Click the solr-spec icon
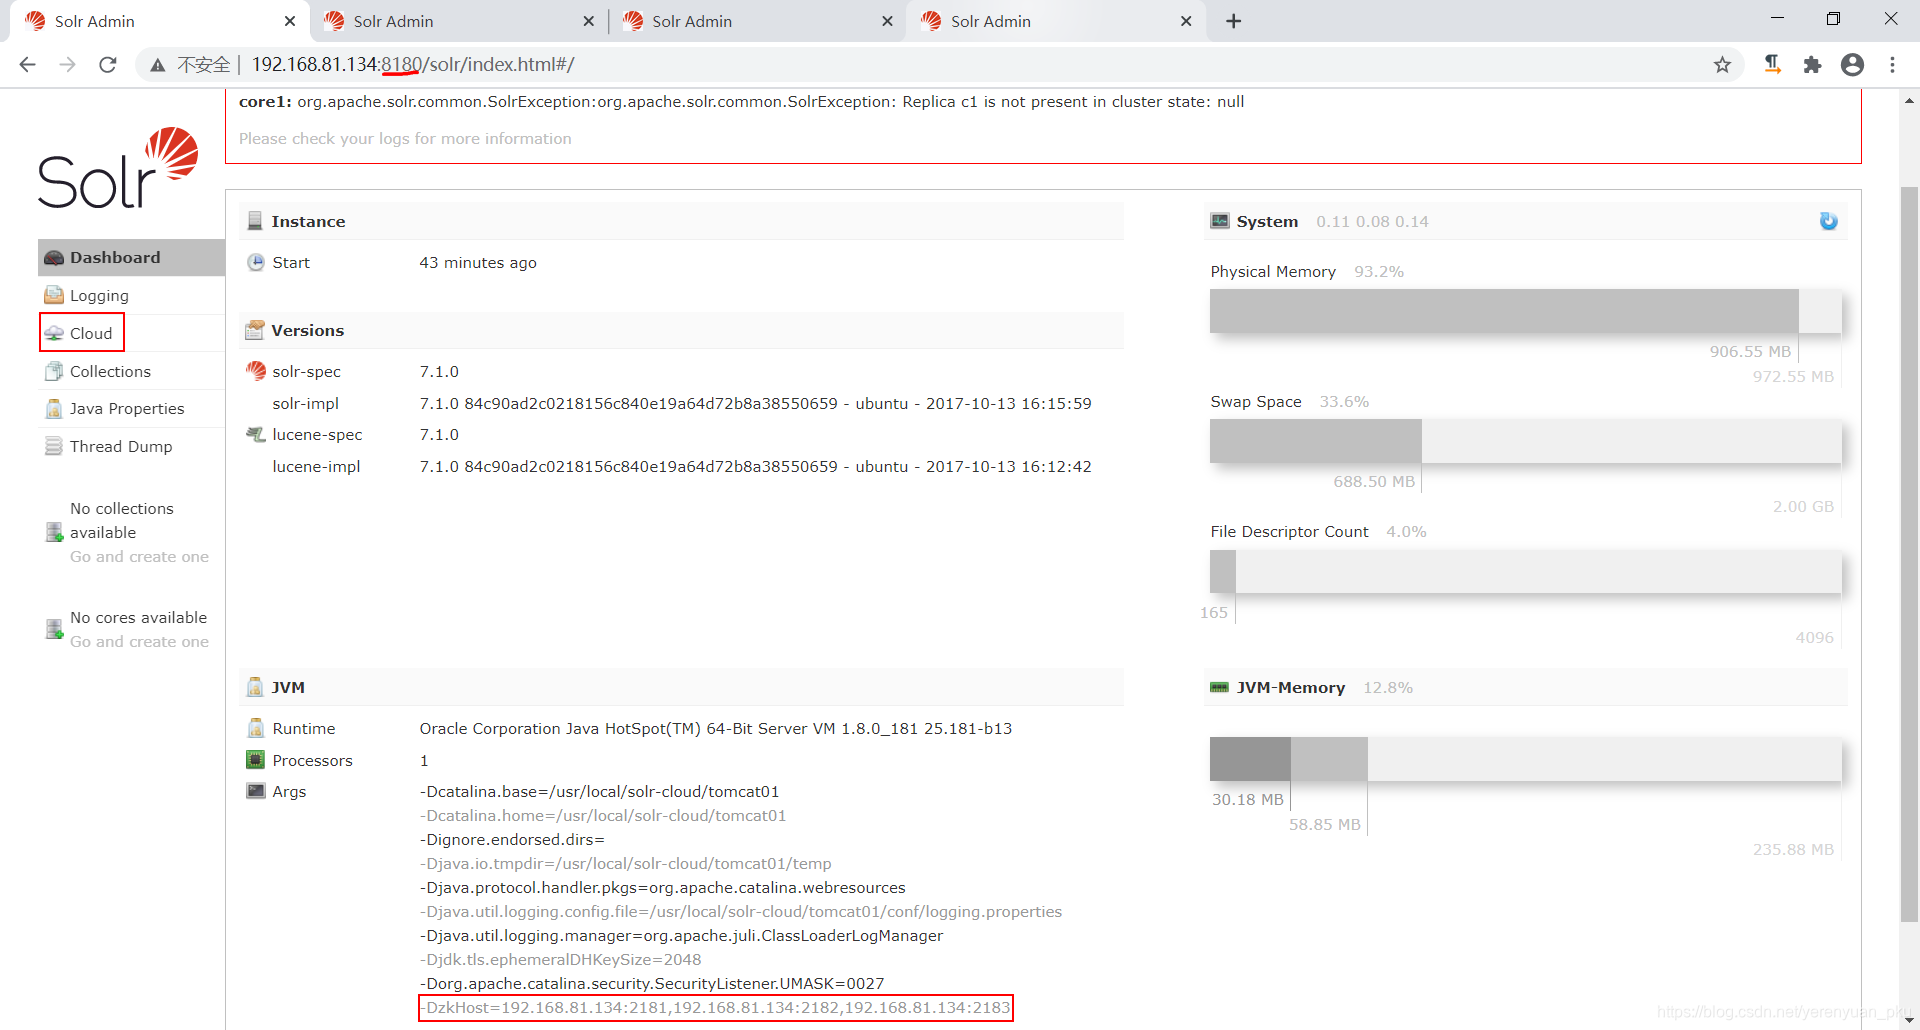Viewport: 1920px width, 1030px height. [256, 371]
